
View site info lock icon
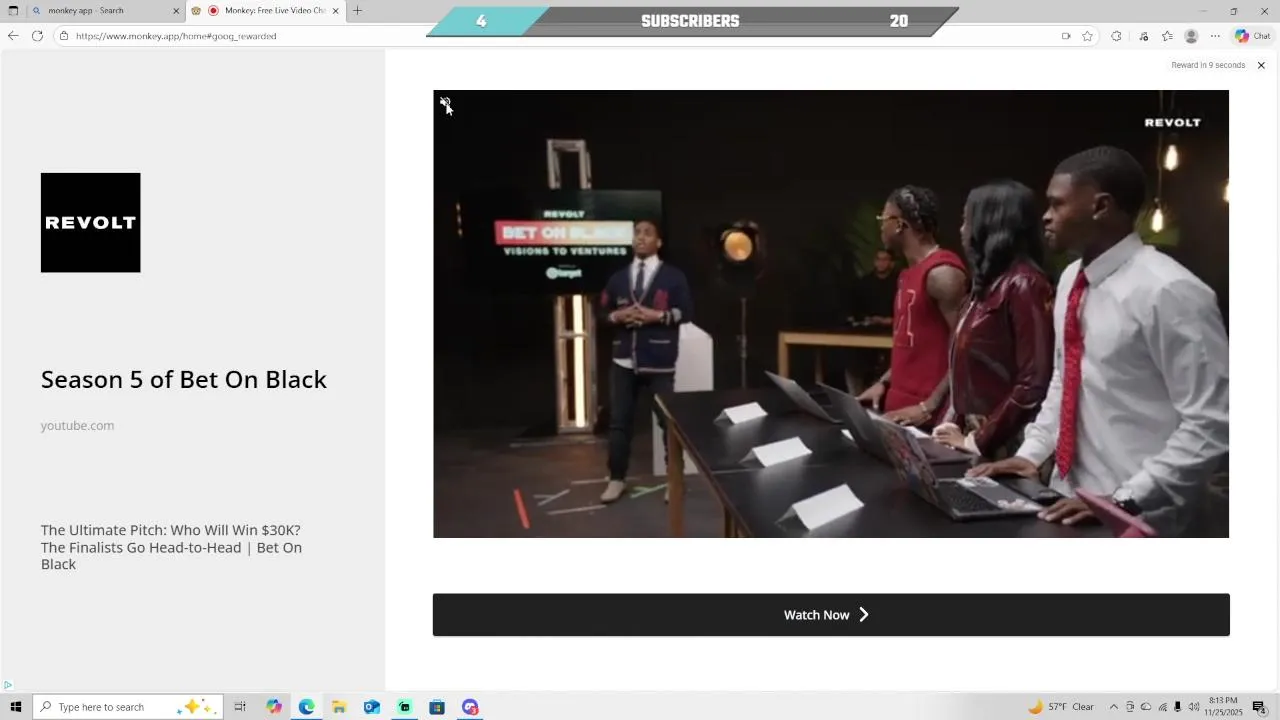pyautogui.click(x=64, y=36)
